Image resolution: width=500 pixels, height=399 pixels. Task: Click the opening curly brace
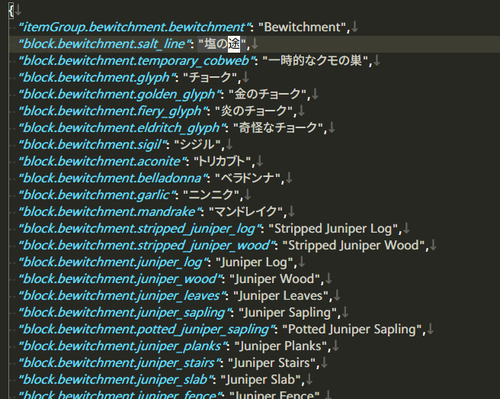pos(11,11)
